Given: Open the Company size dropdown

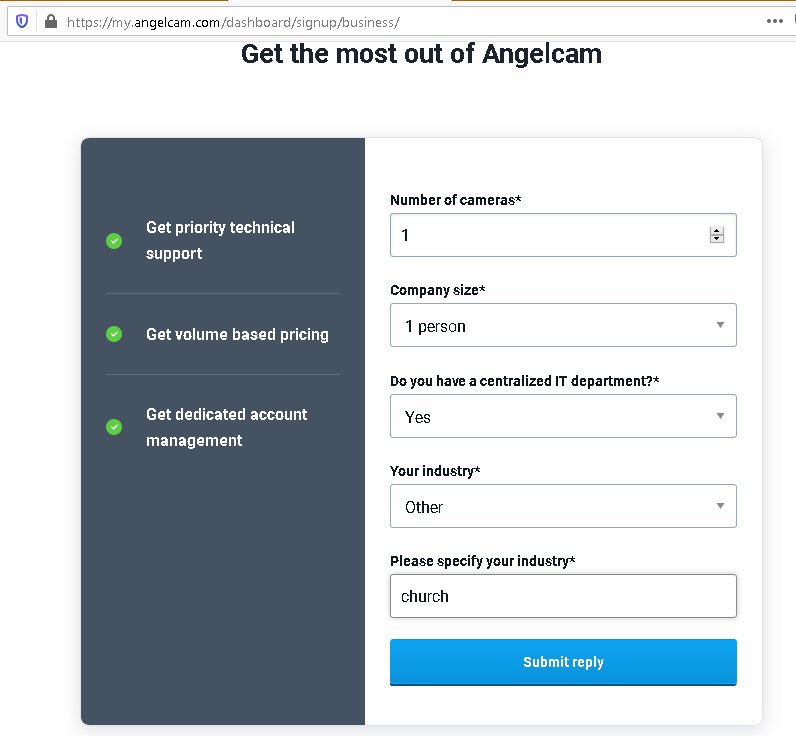Looking at the screenshot, I should (563, 326).
